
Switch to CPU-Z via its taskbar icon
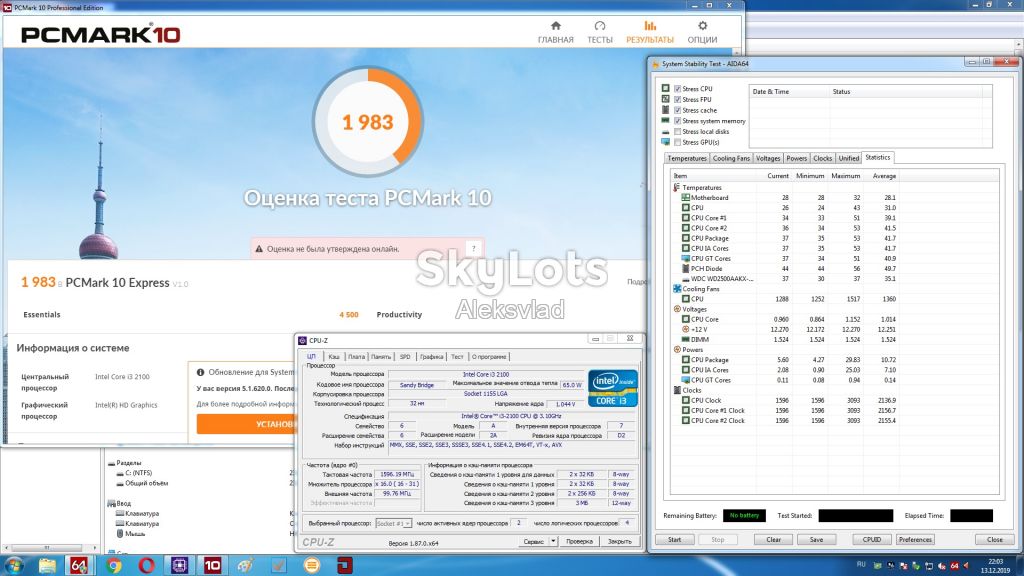180,565
